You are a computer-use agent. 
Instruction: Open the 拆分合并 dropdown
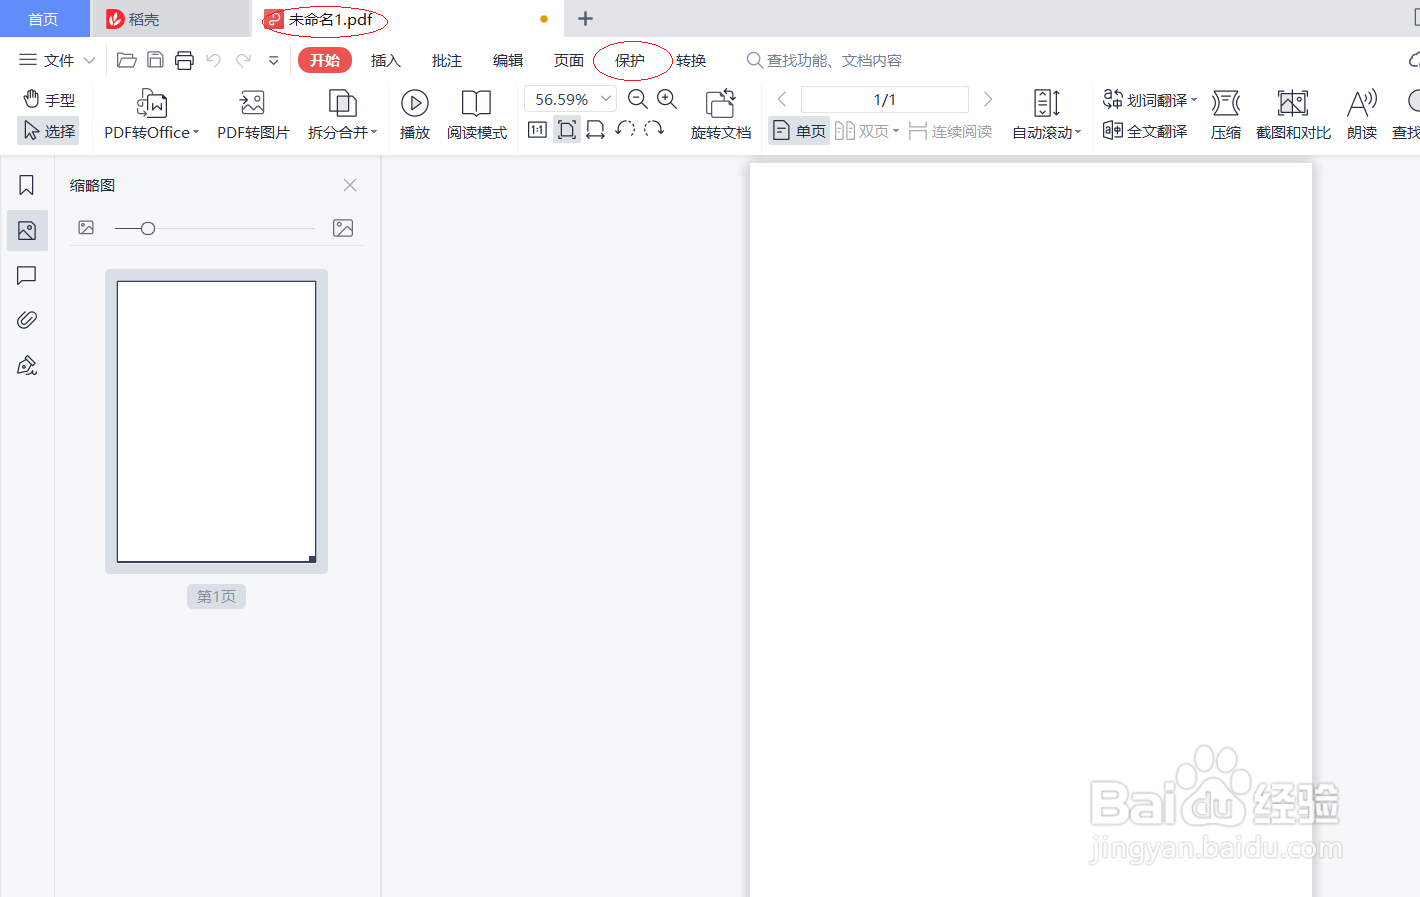[342, 114]
